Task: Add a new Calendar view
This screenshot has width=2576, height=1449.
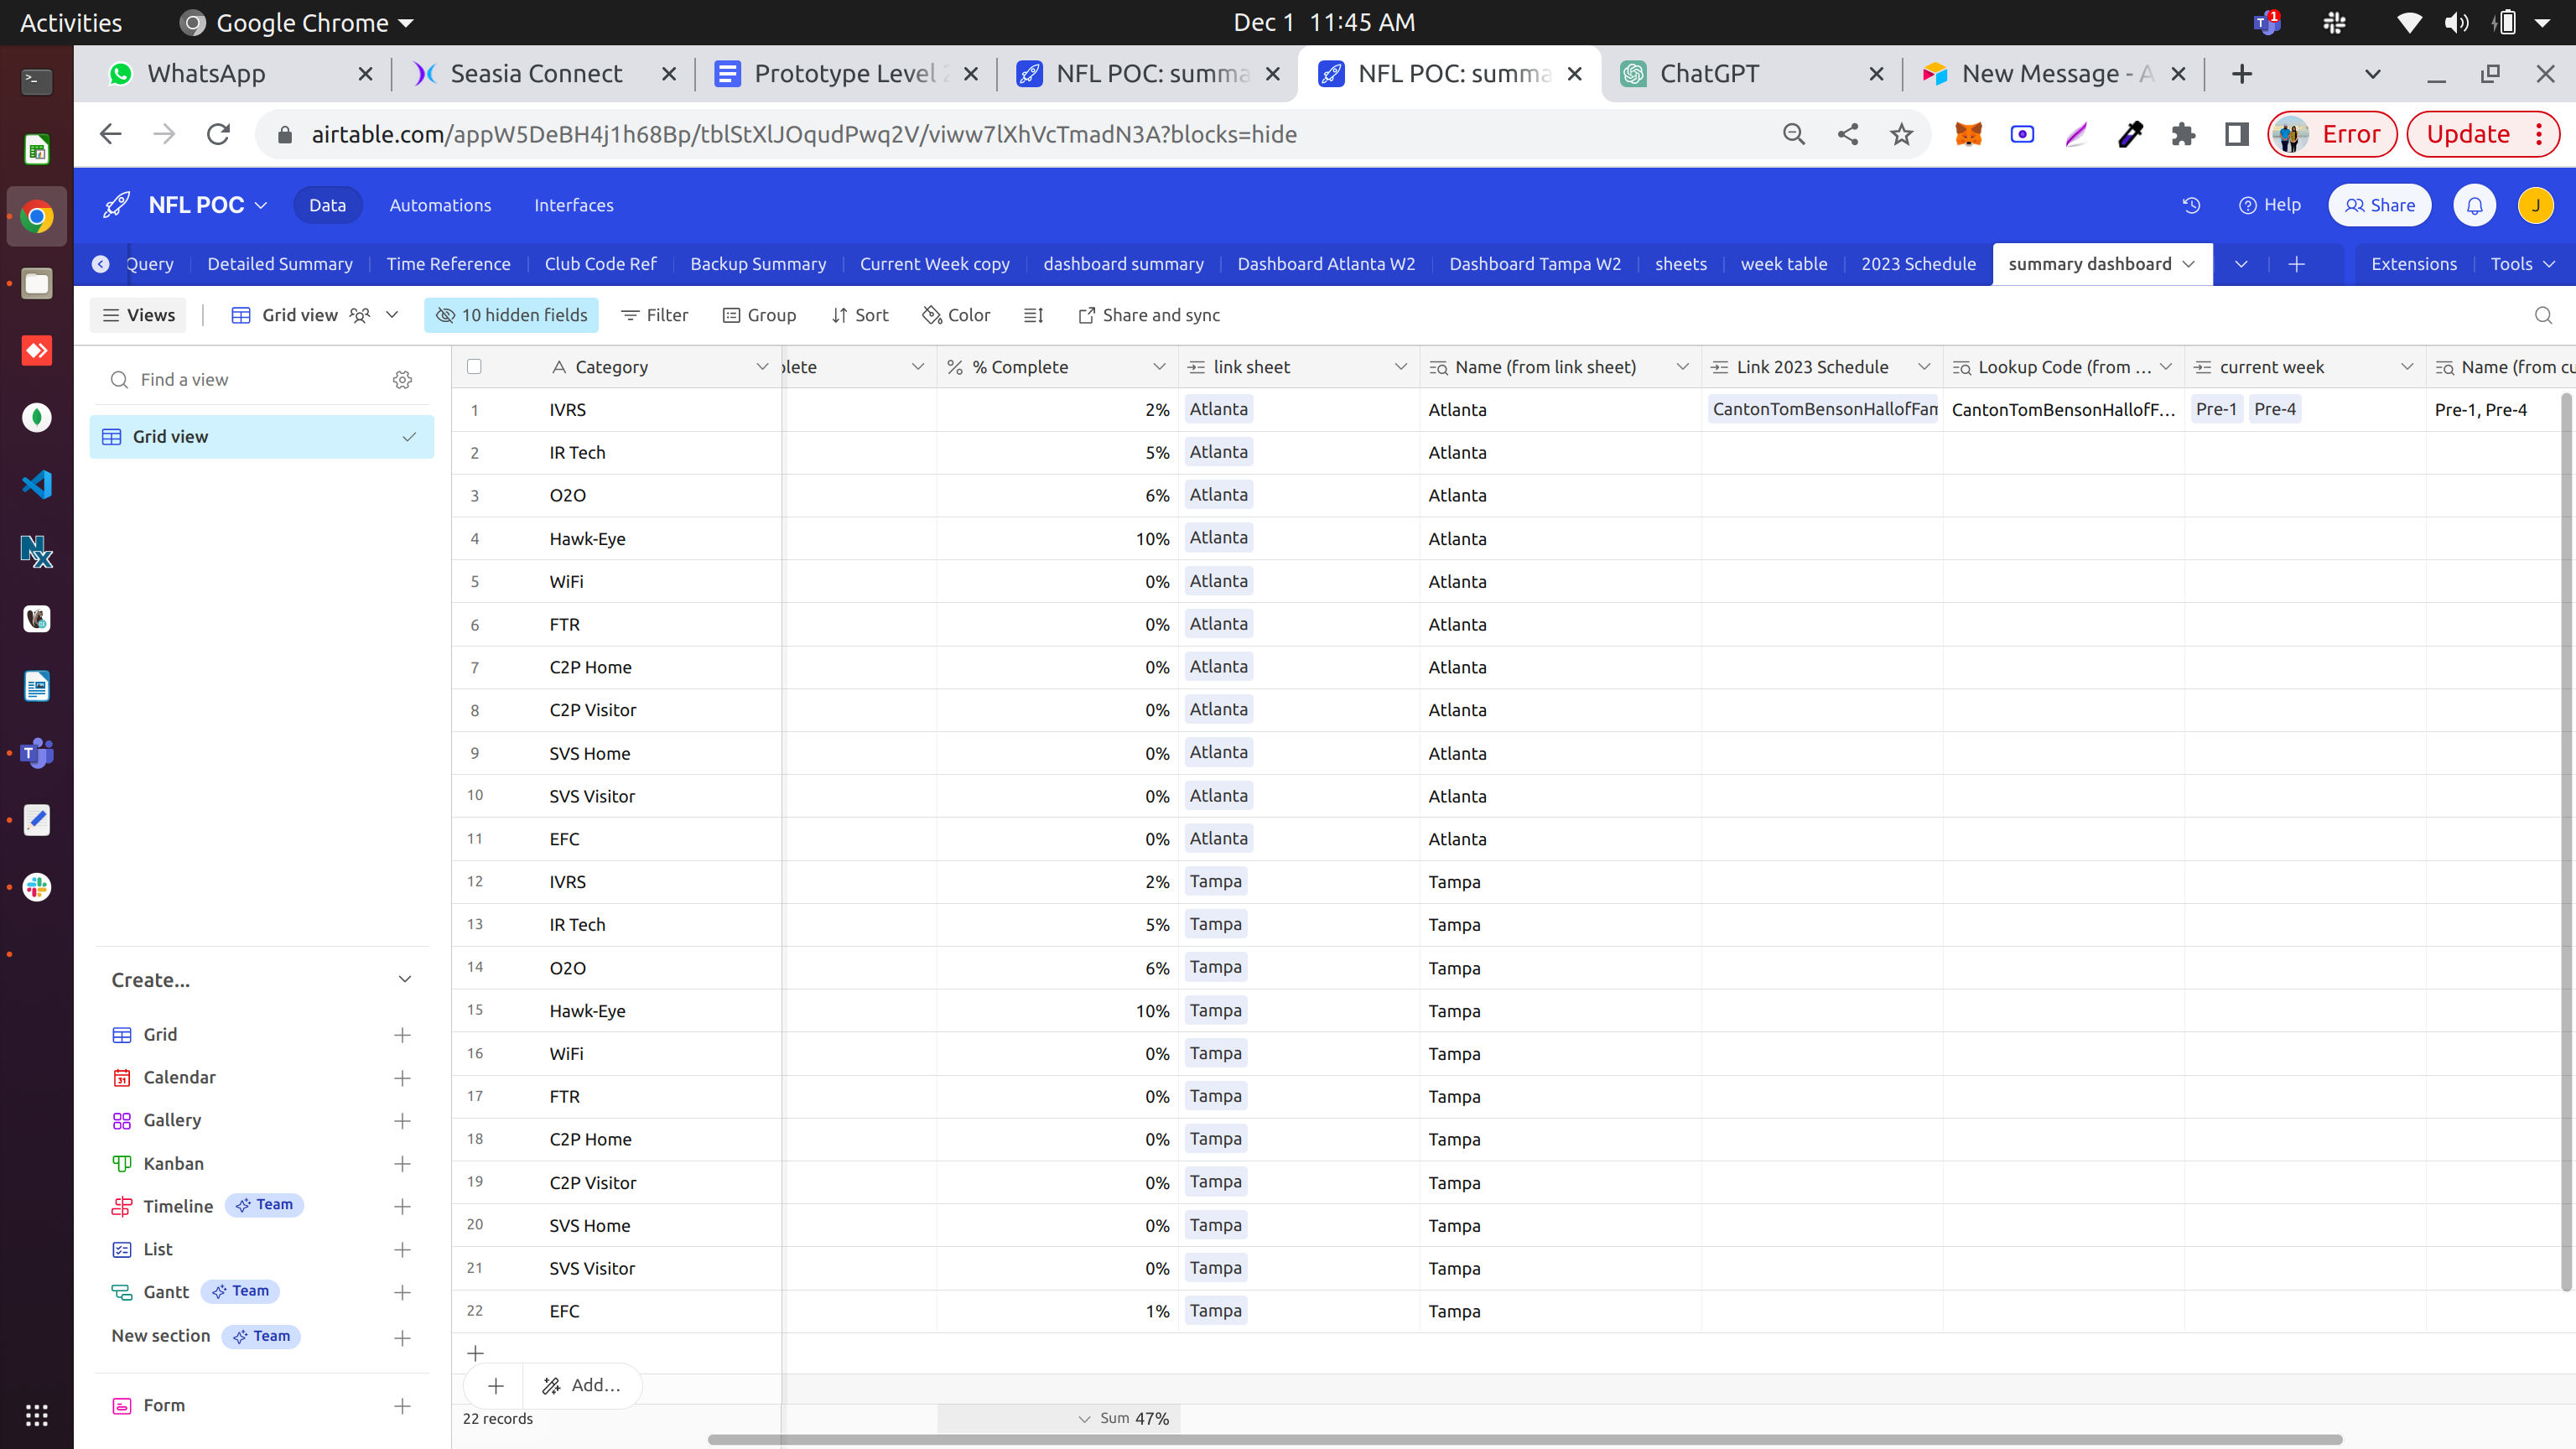Action: [x=402, y=1078]
